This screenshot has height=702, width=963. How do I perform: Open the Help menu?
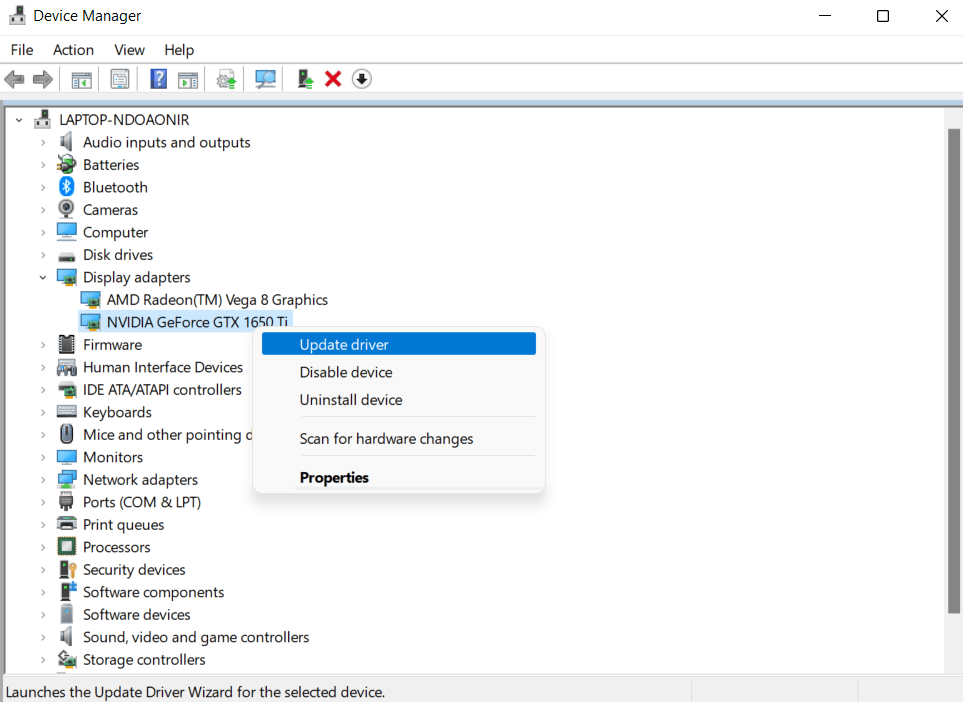click(179, 50)
